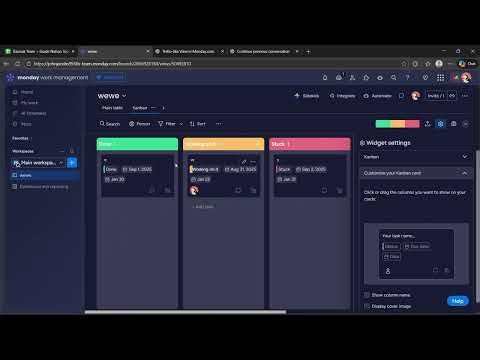Open Kanban view tab options menu
Viewport: 480px width, 360px height.
click(153, 108)
